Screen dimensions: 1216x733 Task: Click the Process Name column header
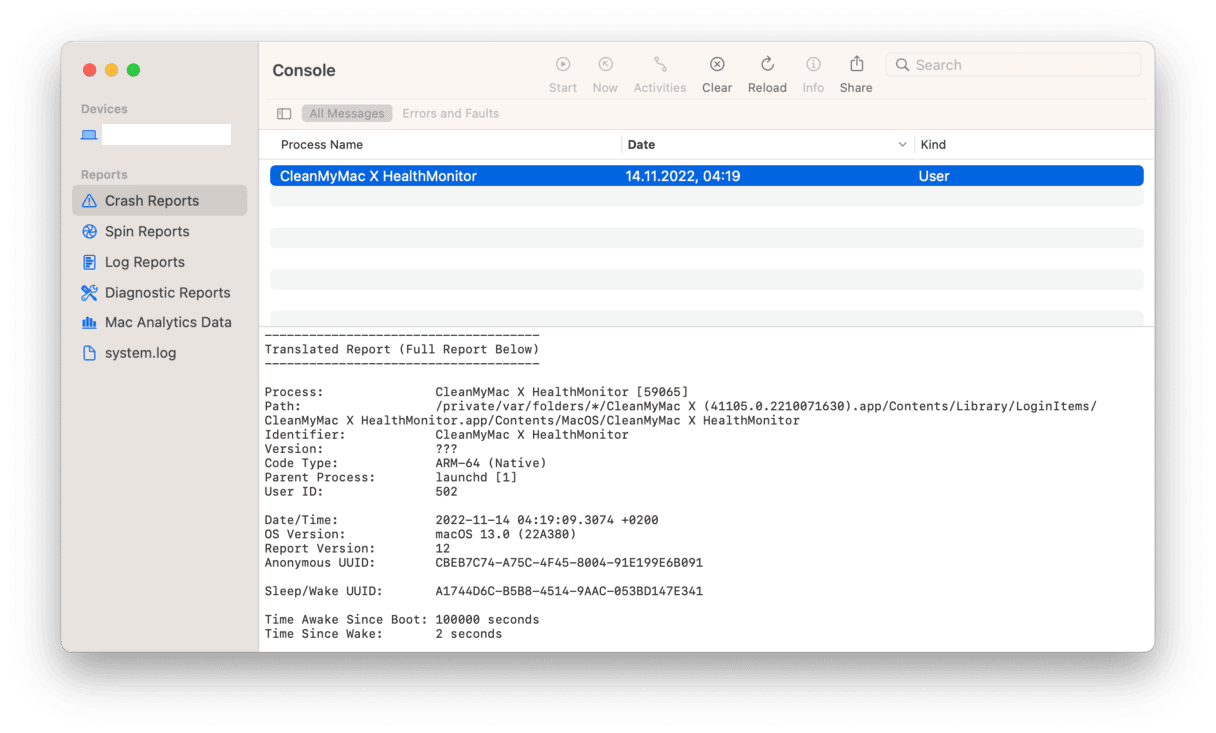(322, 145)
